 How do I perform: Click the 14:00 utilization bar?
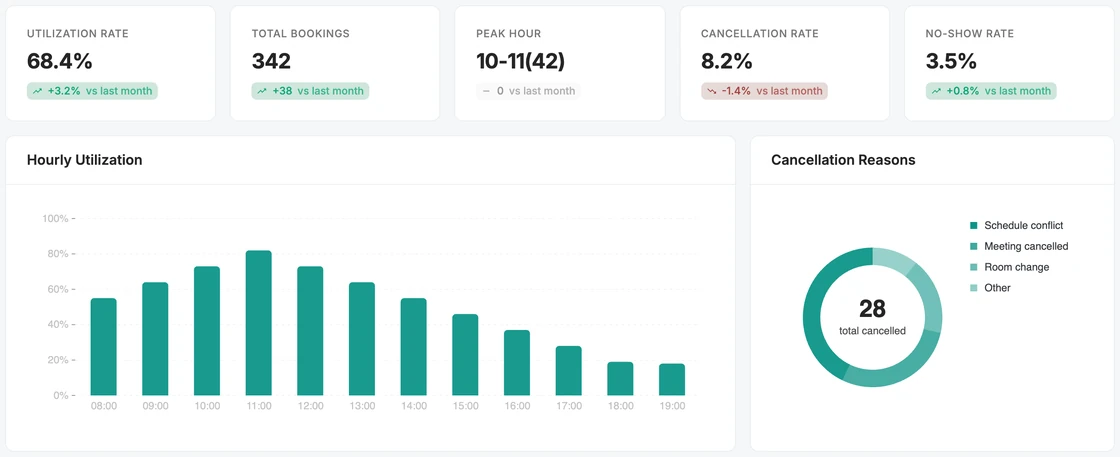click(x=414, y=346)
